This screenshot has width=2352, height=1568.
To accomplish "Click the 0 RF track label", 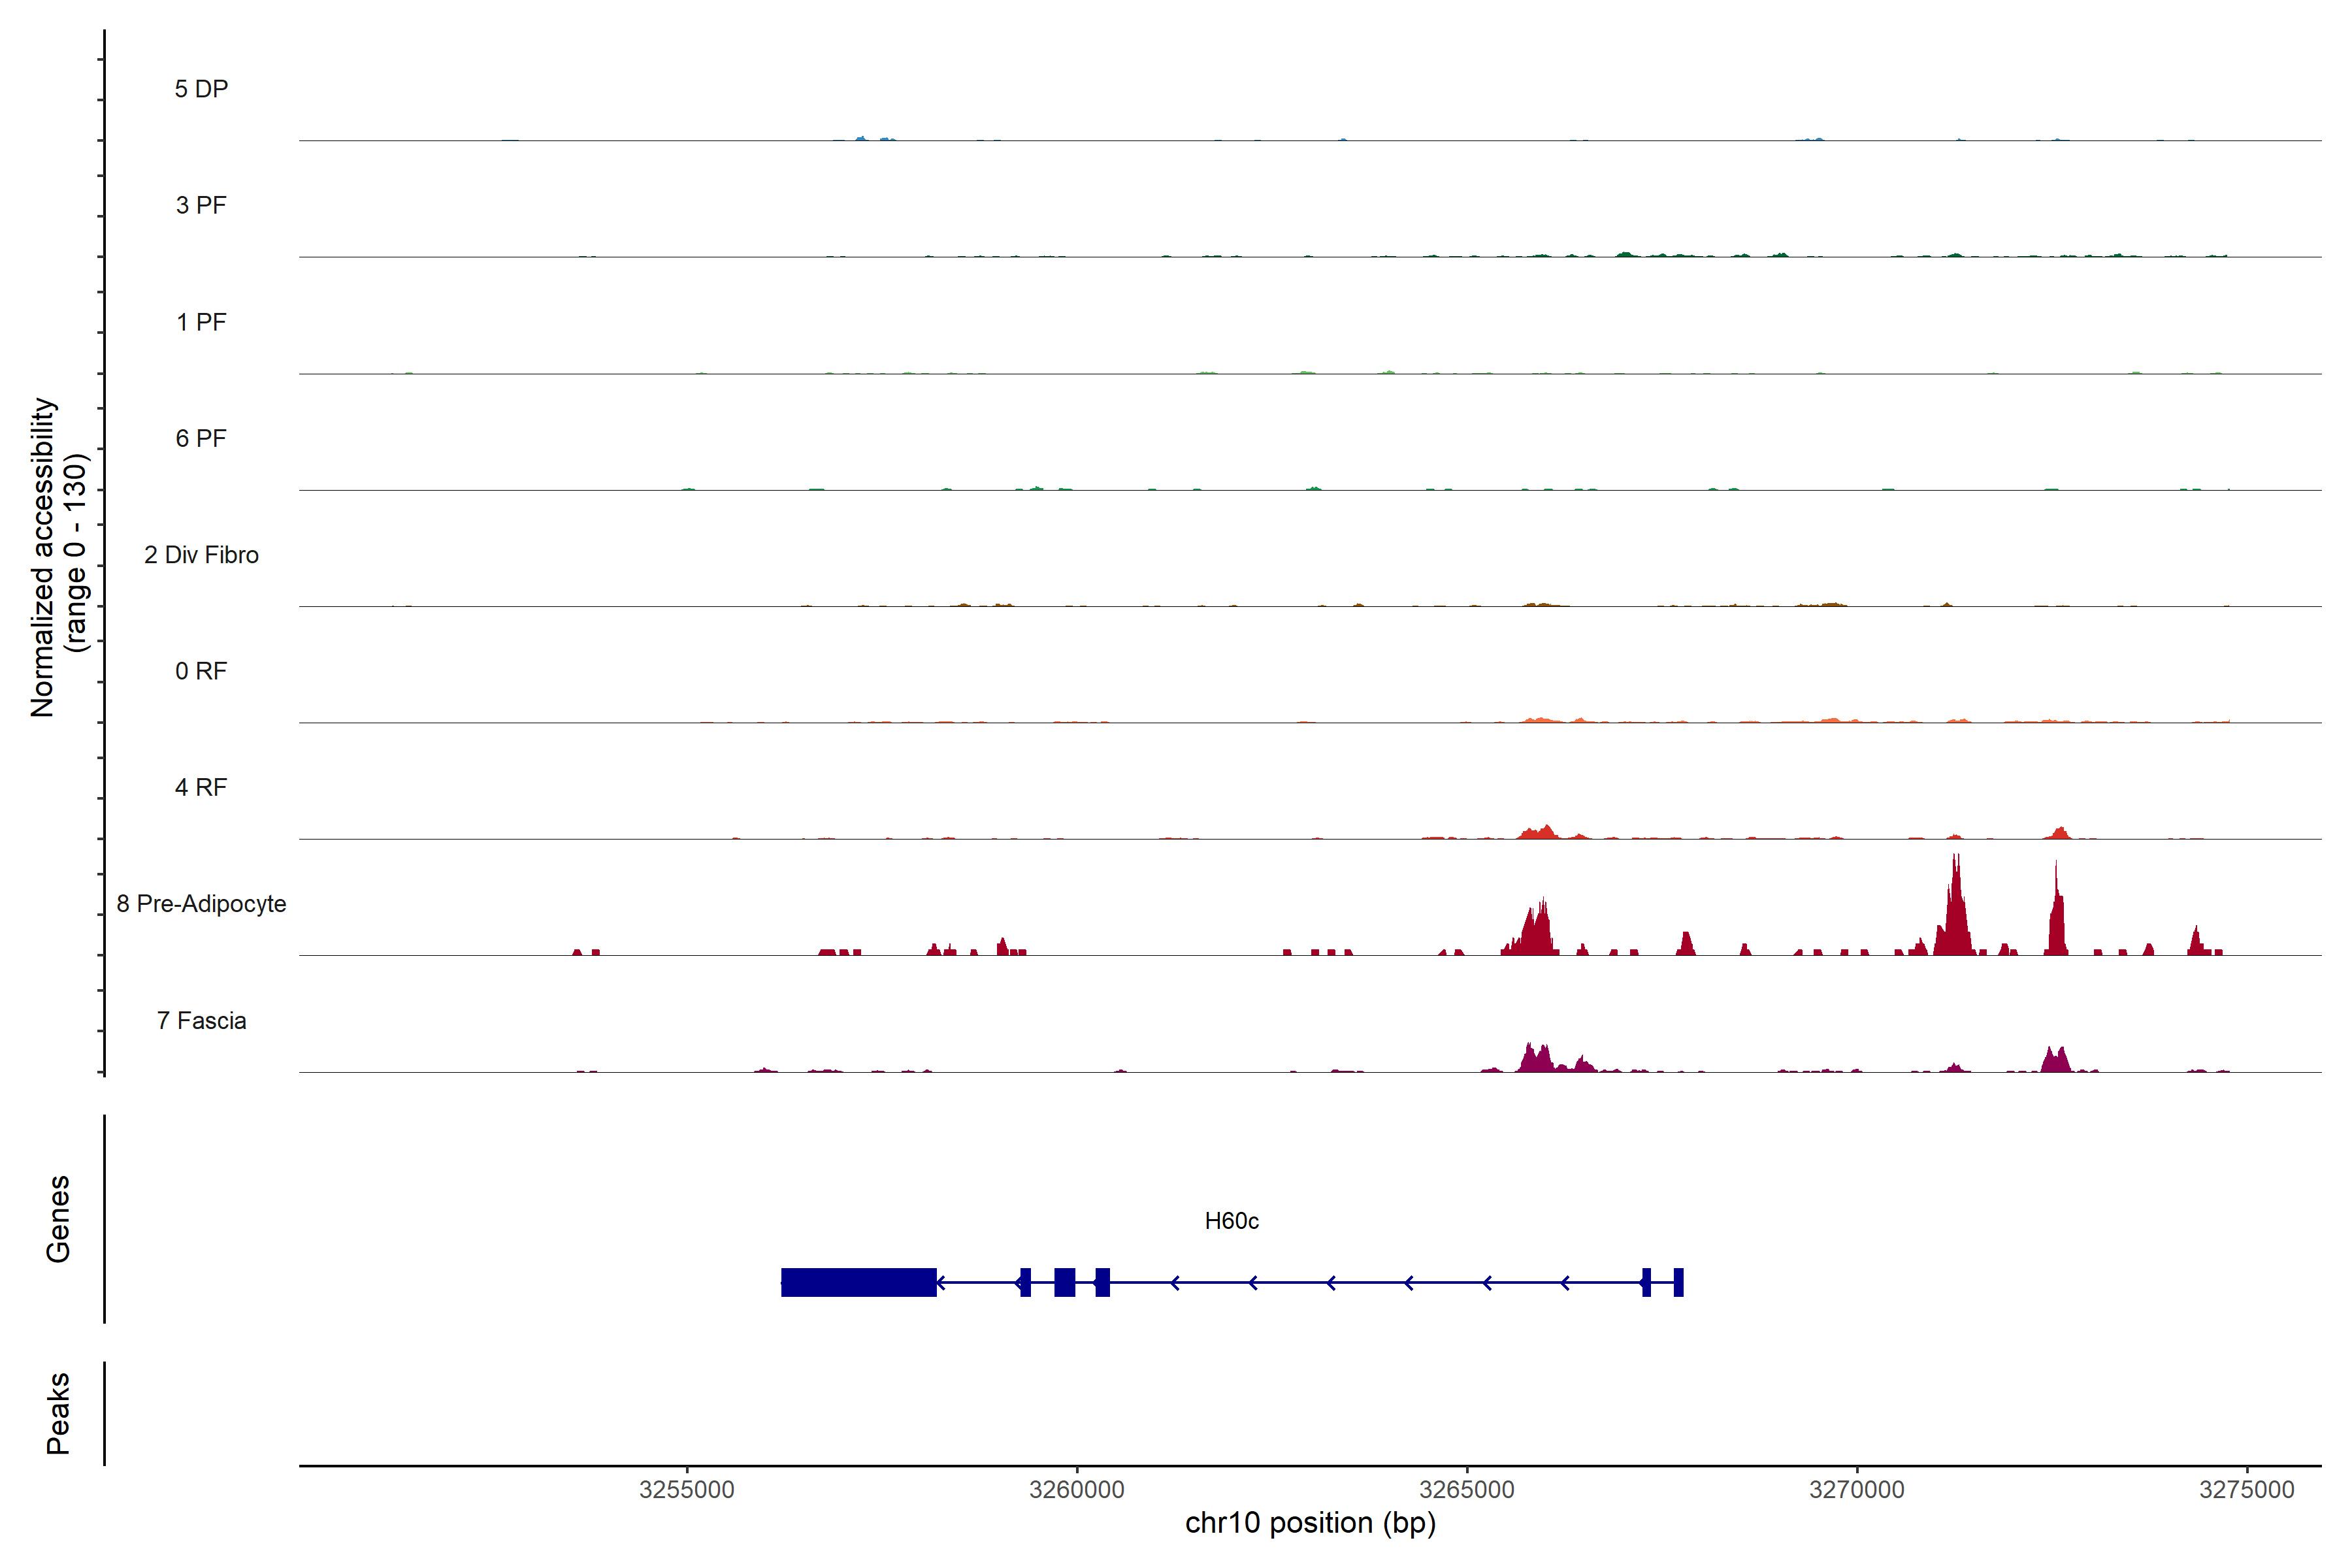I will pyautogui.click(x=201, y=671).
